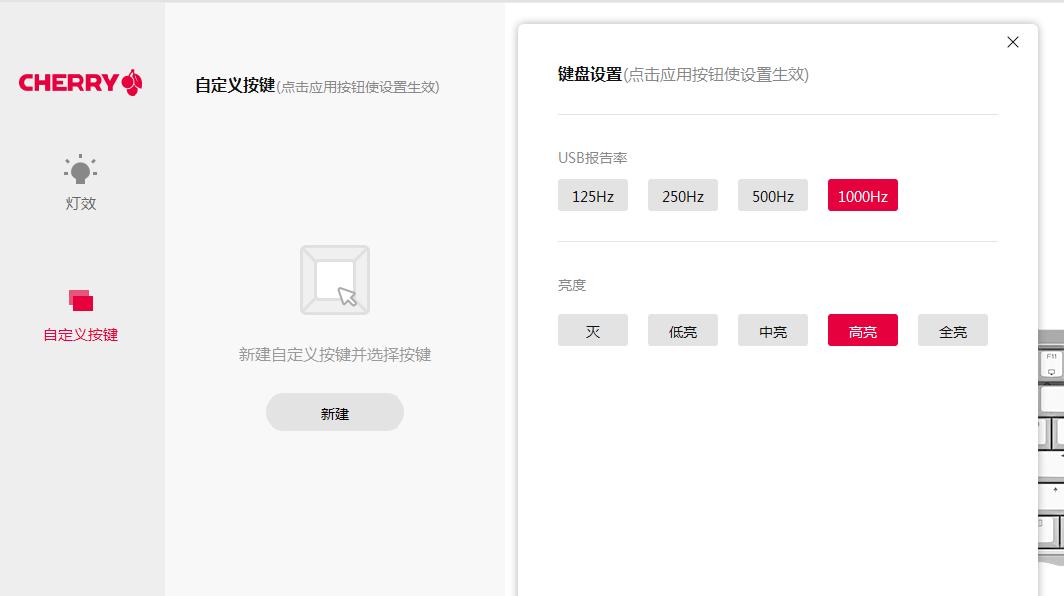Keep 1000Hz report rate selected

[862, 195]
